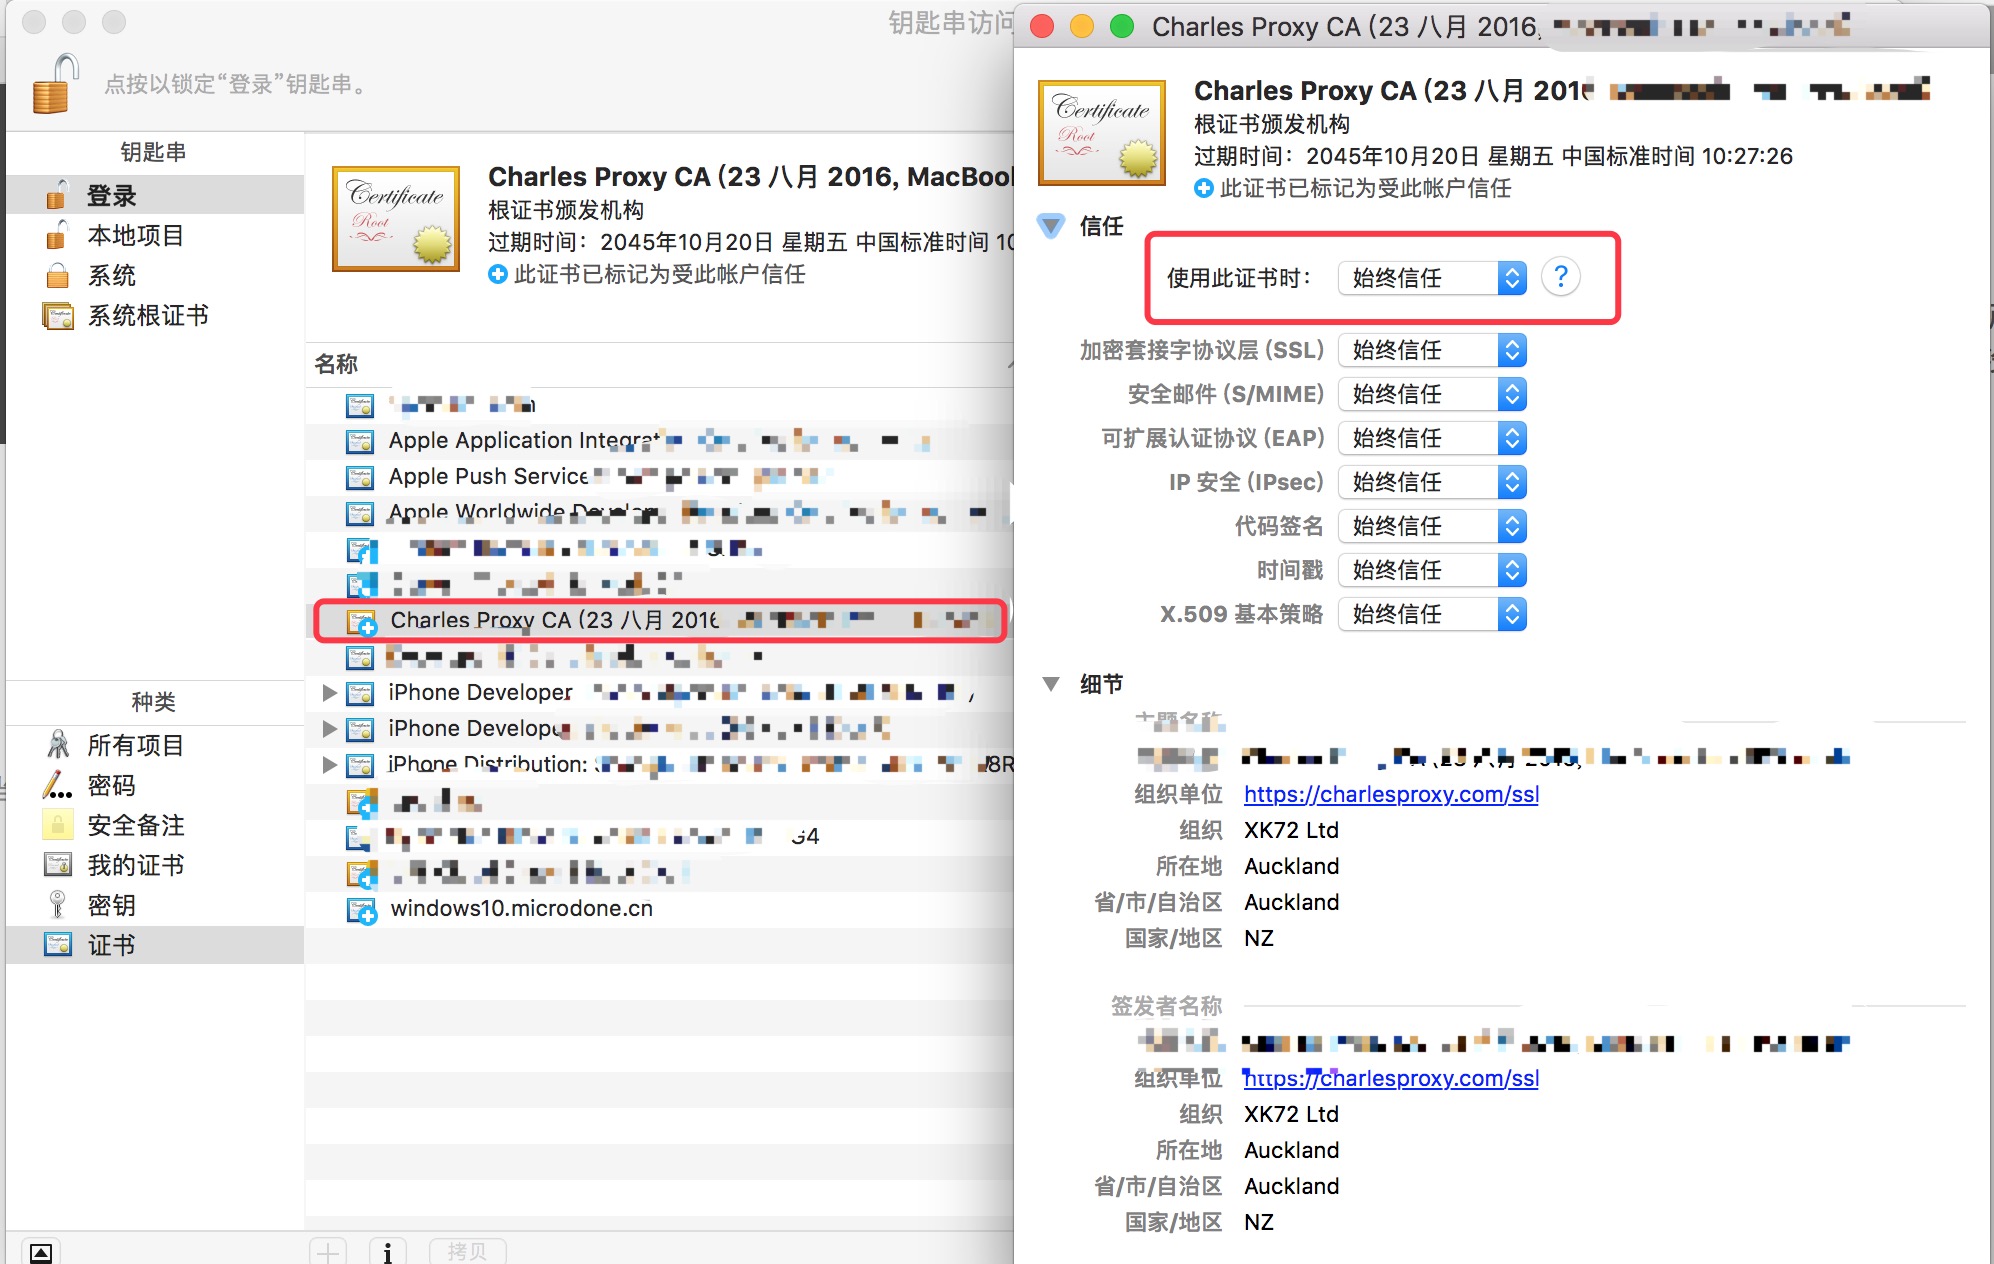Expand iPhone Distribution certificate row
The image size is (1994, 1264).
pos(329,764)
